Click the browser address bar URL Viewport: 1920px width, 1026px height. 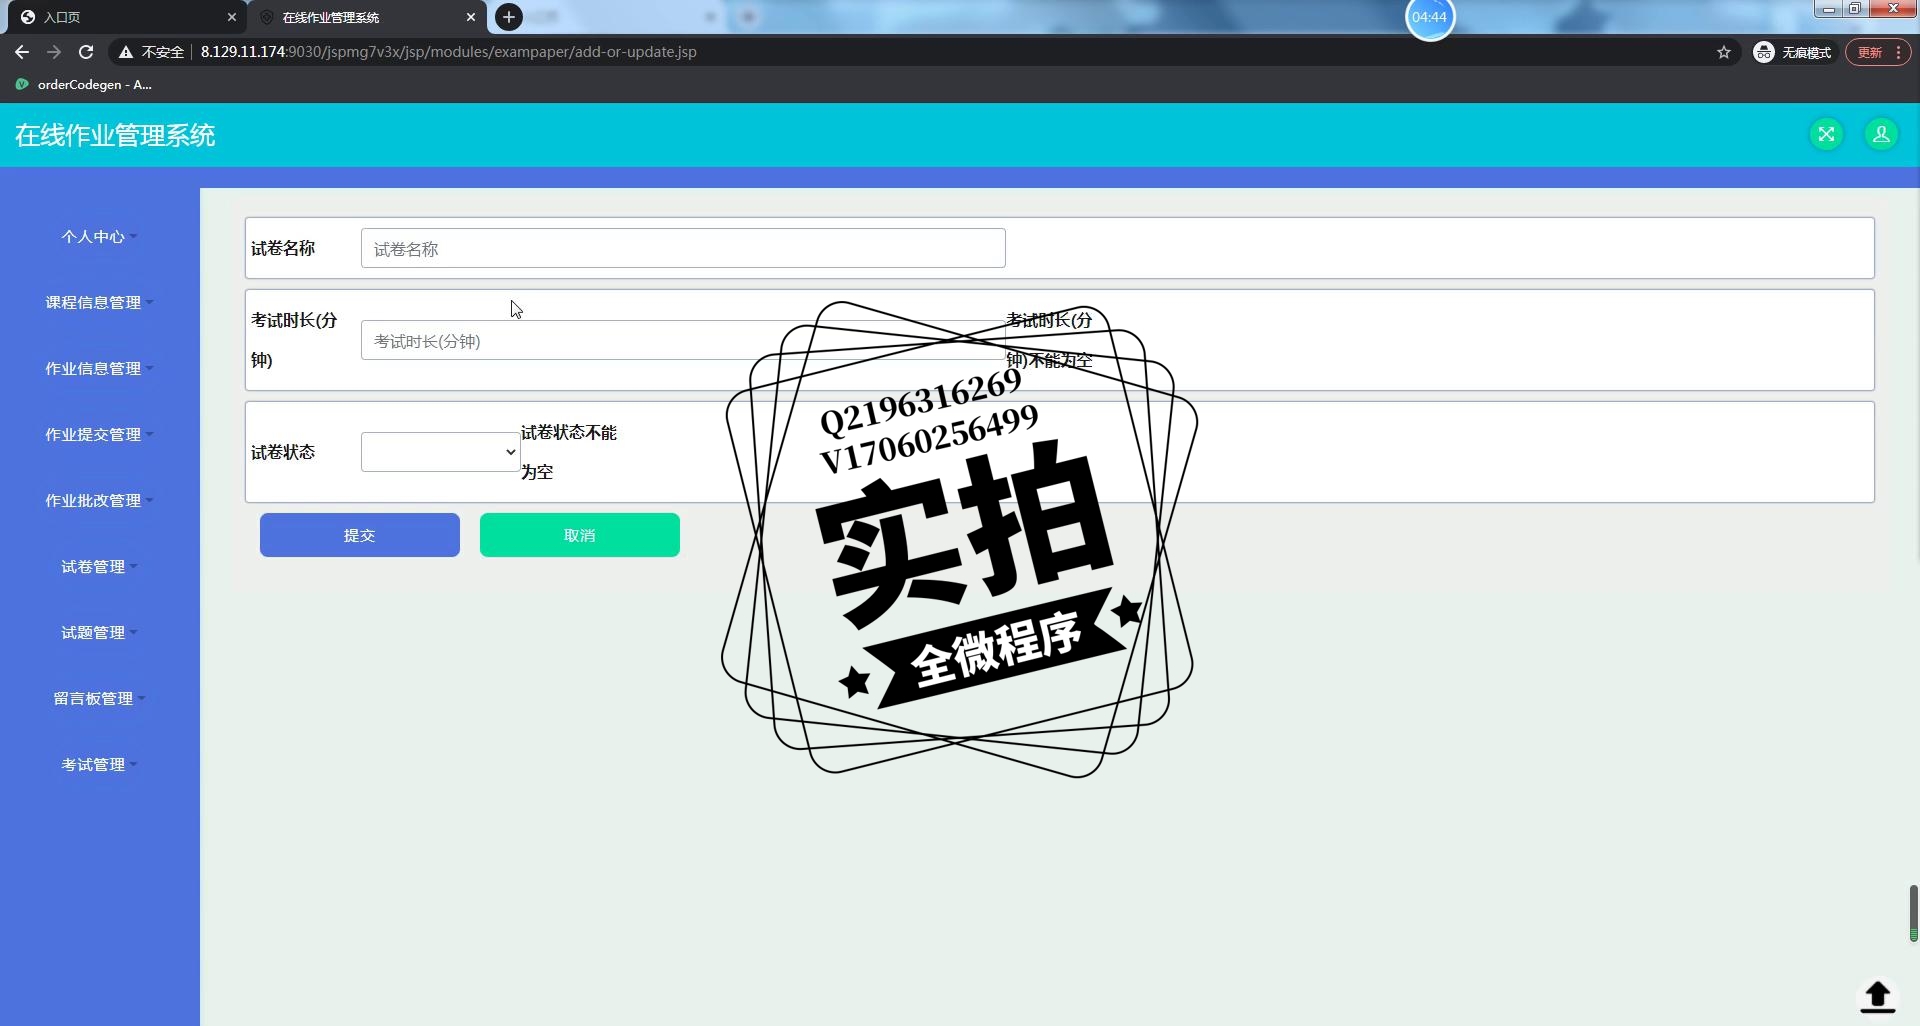point(448,52)
